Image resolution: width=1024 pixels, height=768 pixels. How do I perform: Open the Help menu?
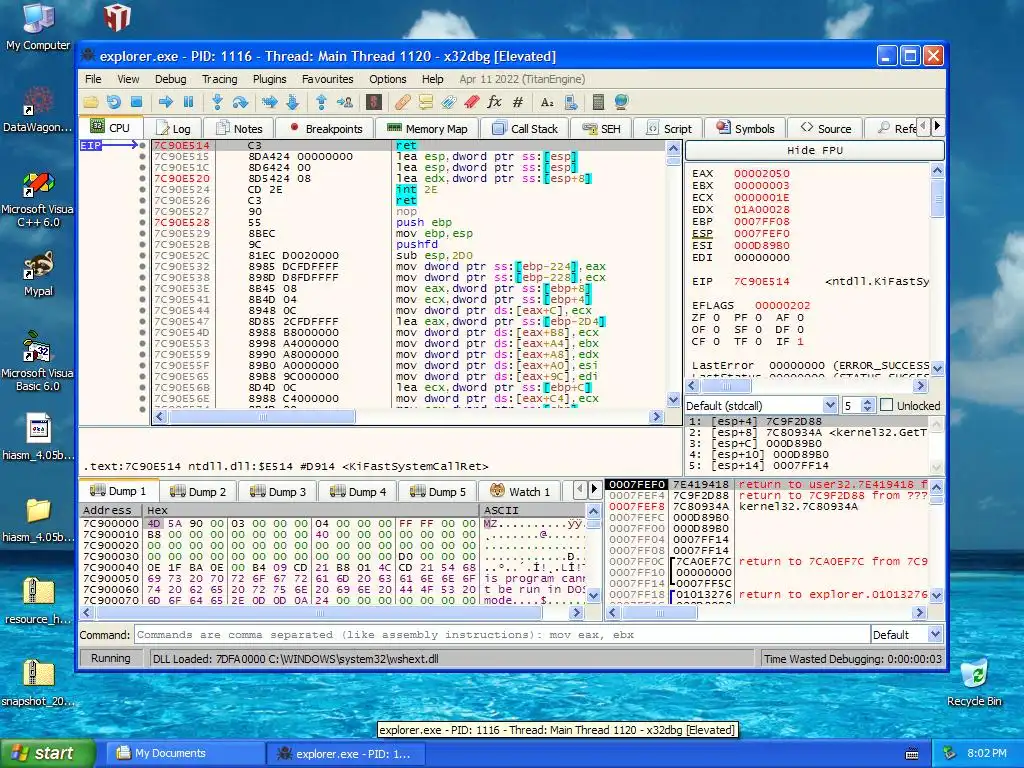click(432, 79)
